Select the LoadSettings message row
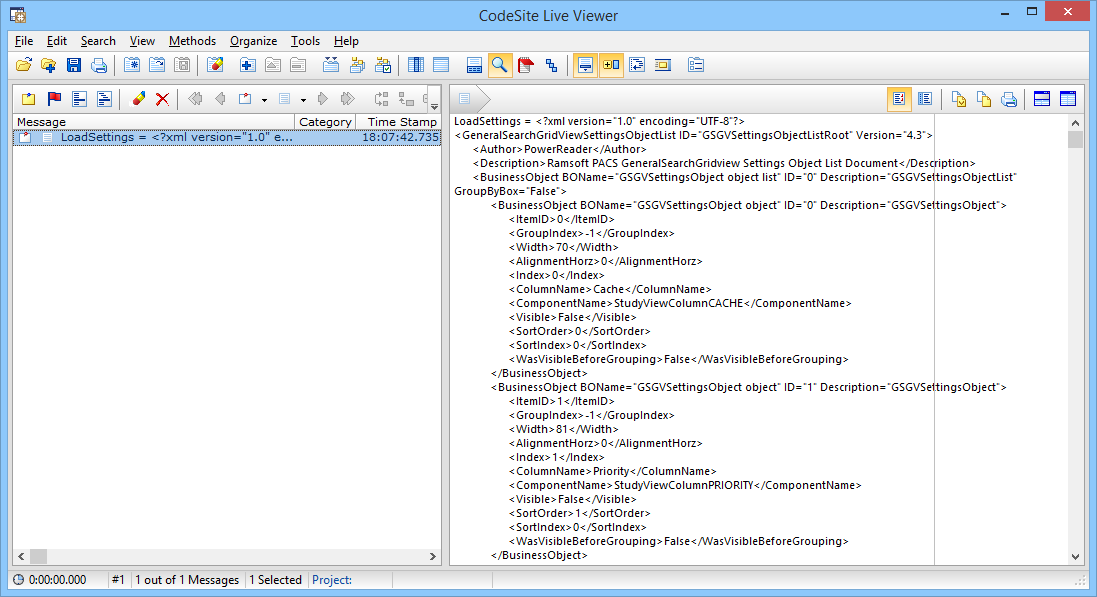Image resolution: width=1097 pixels, height=597 pixels. tap(227, 137)
